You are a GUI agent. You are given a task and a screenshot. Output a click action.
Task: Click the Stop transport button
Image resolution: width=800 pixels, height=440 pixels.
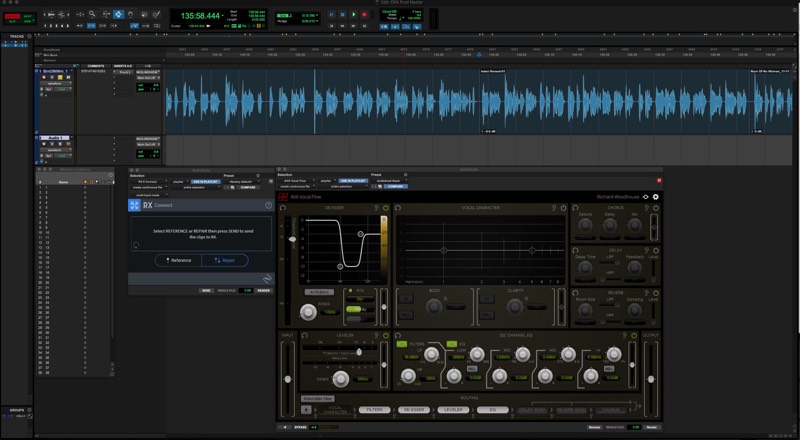coord(342,15)
